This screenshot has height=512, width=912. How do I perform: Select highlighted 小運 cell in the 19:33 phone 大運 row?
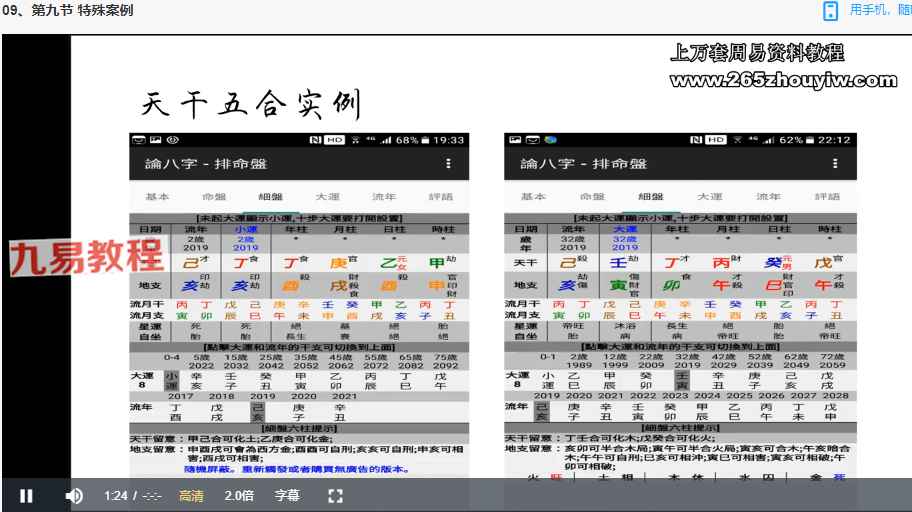click(x=171, y=381)
